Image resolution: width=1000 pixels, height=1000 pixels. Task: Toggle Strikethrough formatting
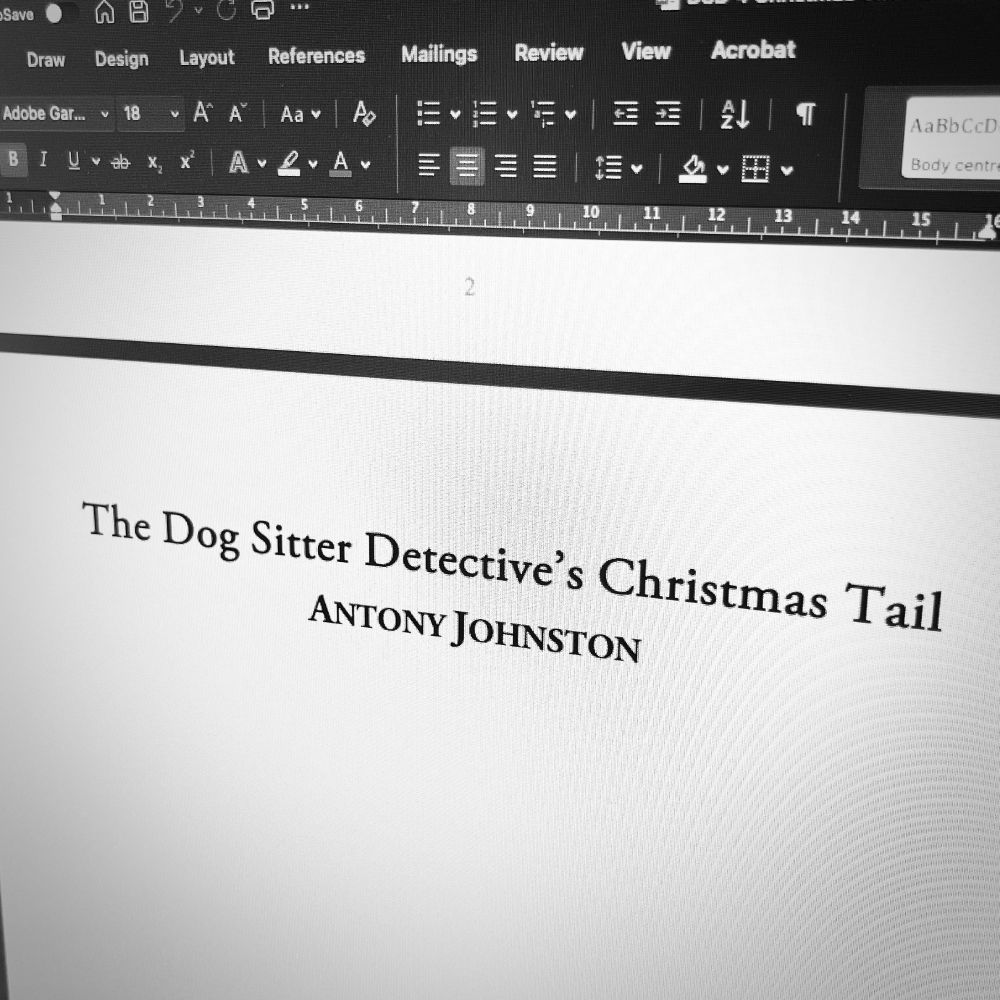[120, 163]
